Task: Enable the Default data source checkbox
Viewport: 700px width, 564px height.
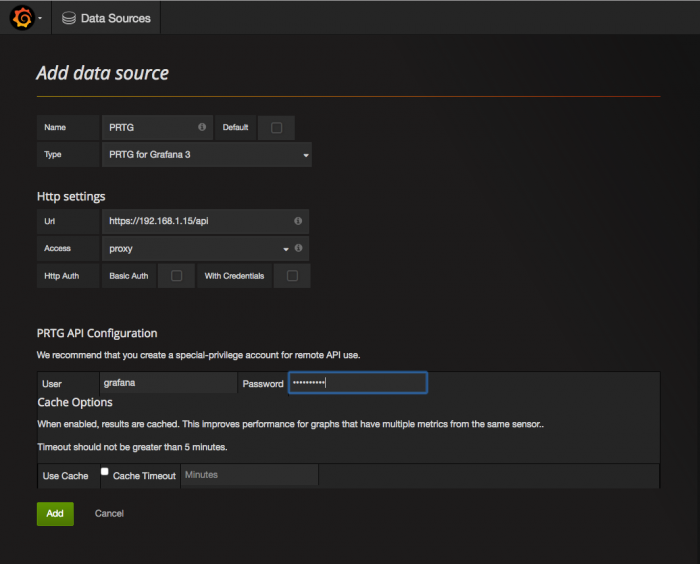Action: click(276, 128)
